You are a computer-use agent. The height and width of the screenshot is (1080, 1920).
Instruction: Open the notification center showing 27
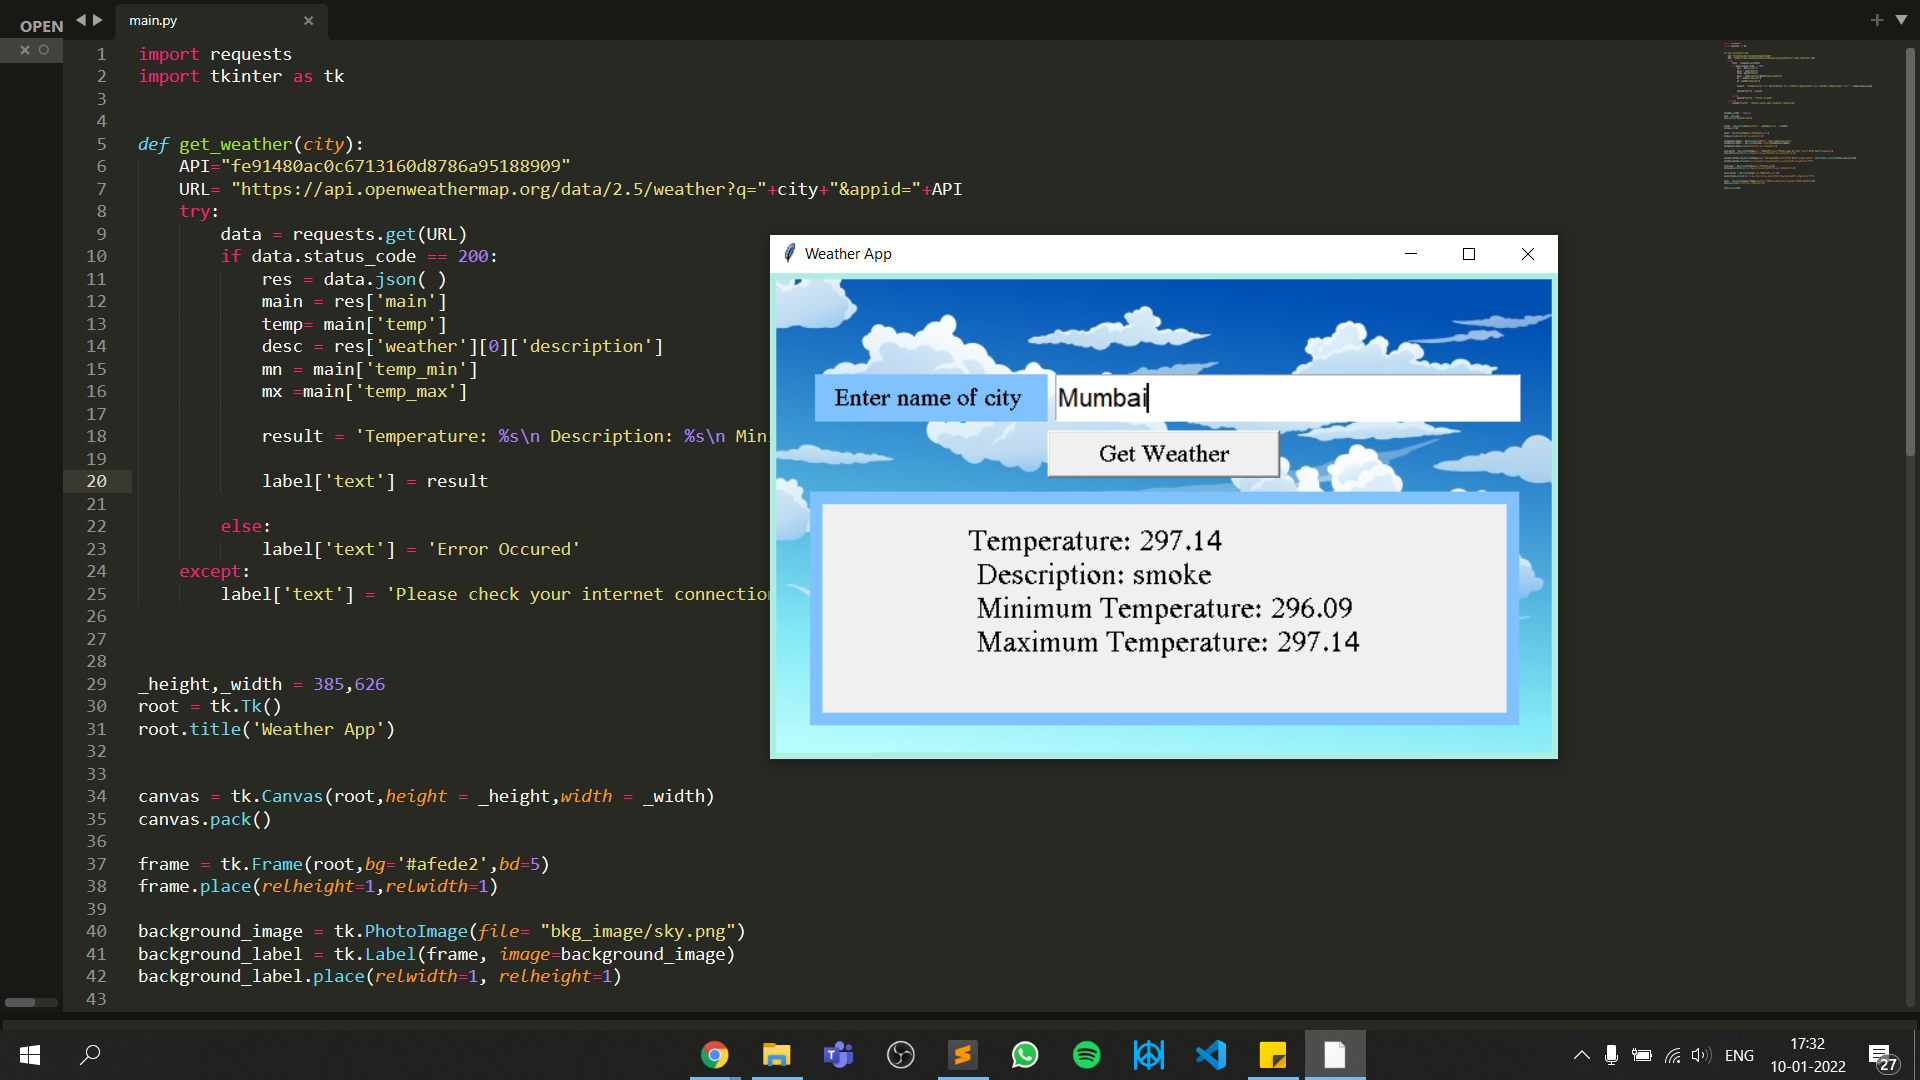pyautogui.click(x=1881, y=1056)
